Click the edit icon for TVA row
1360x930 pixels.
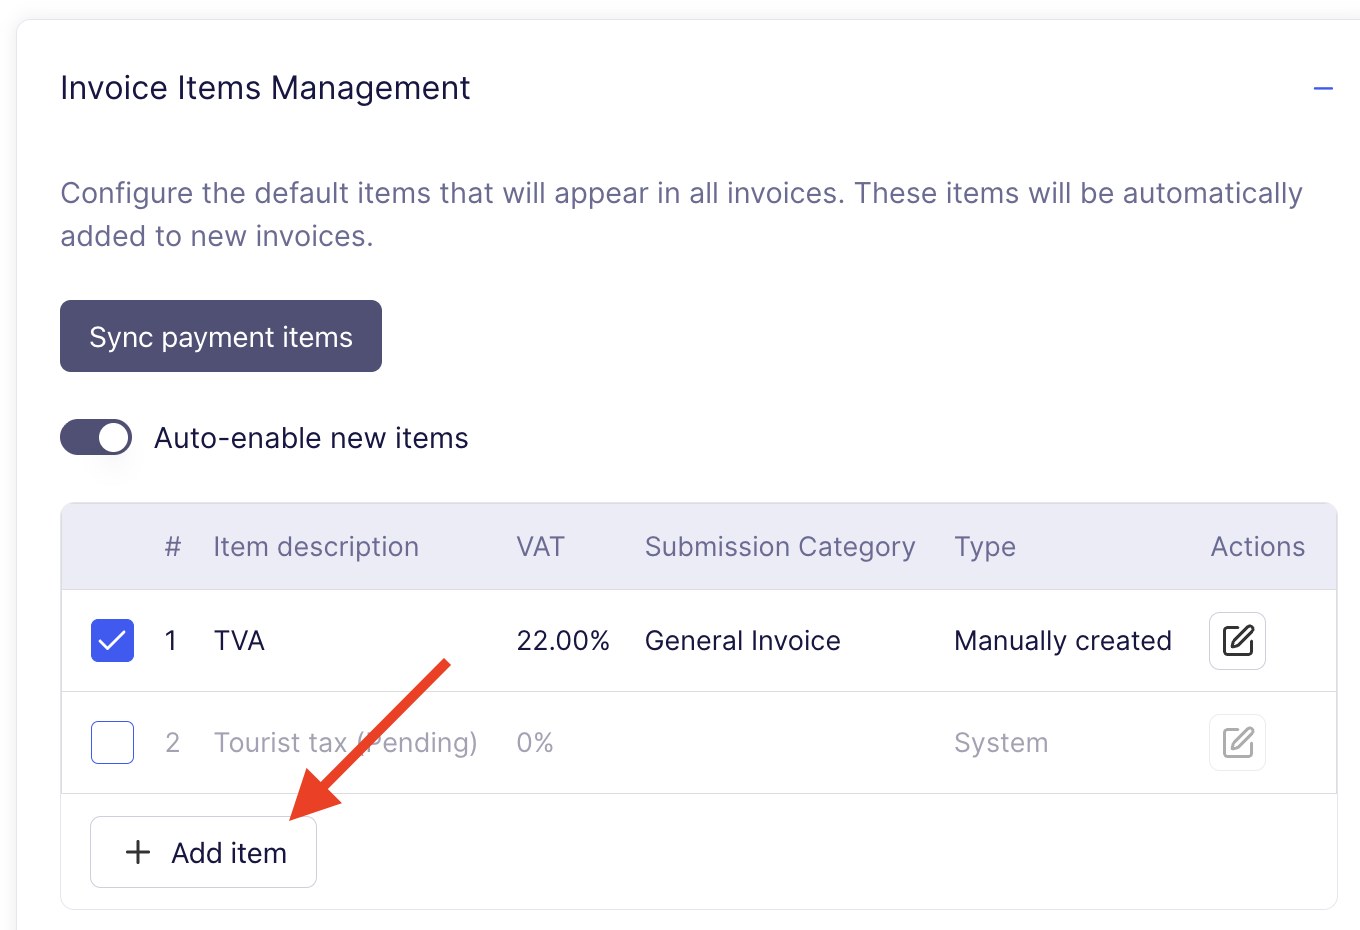click(x=1237, y=641)
